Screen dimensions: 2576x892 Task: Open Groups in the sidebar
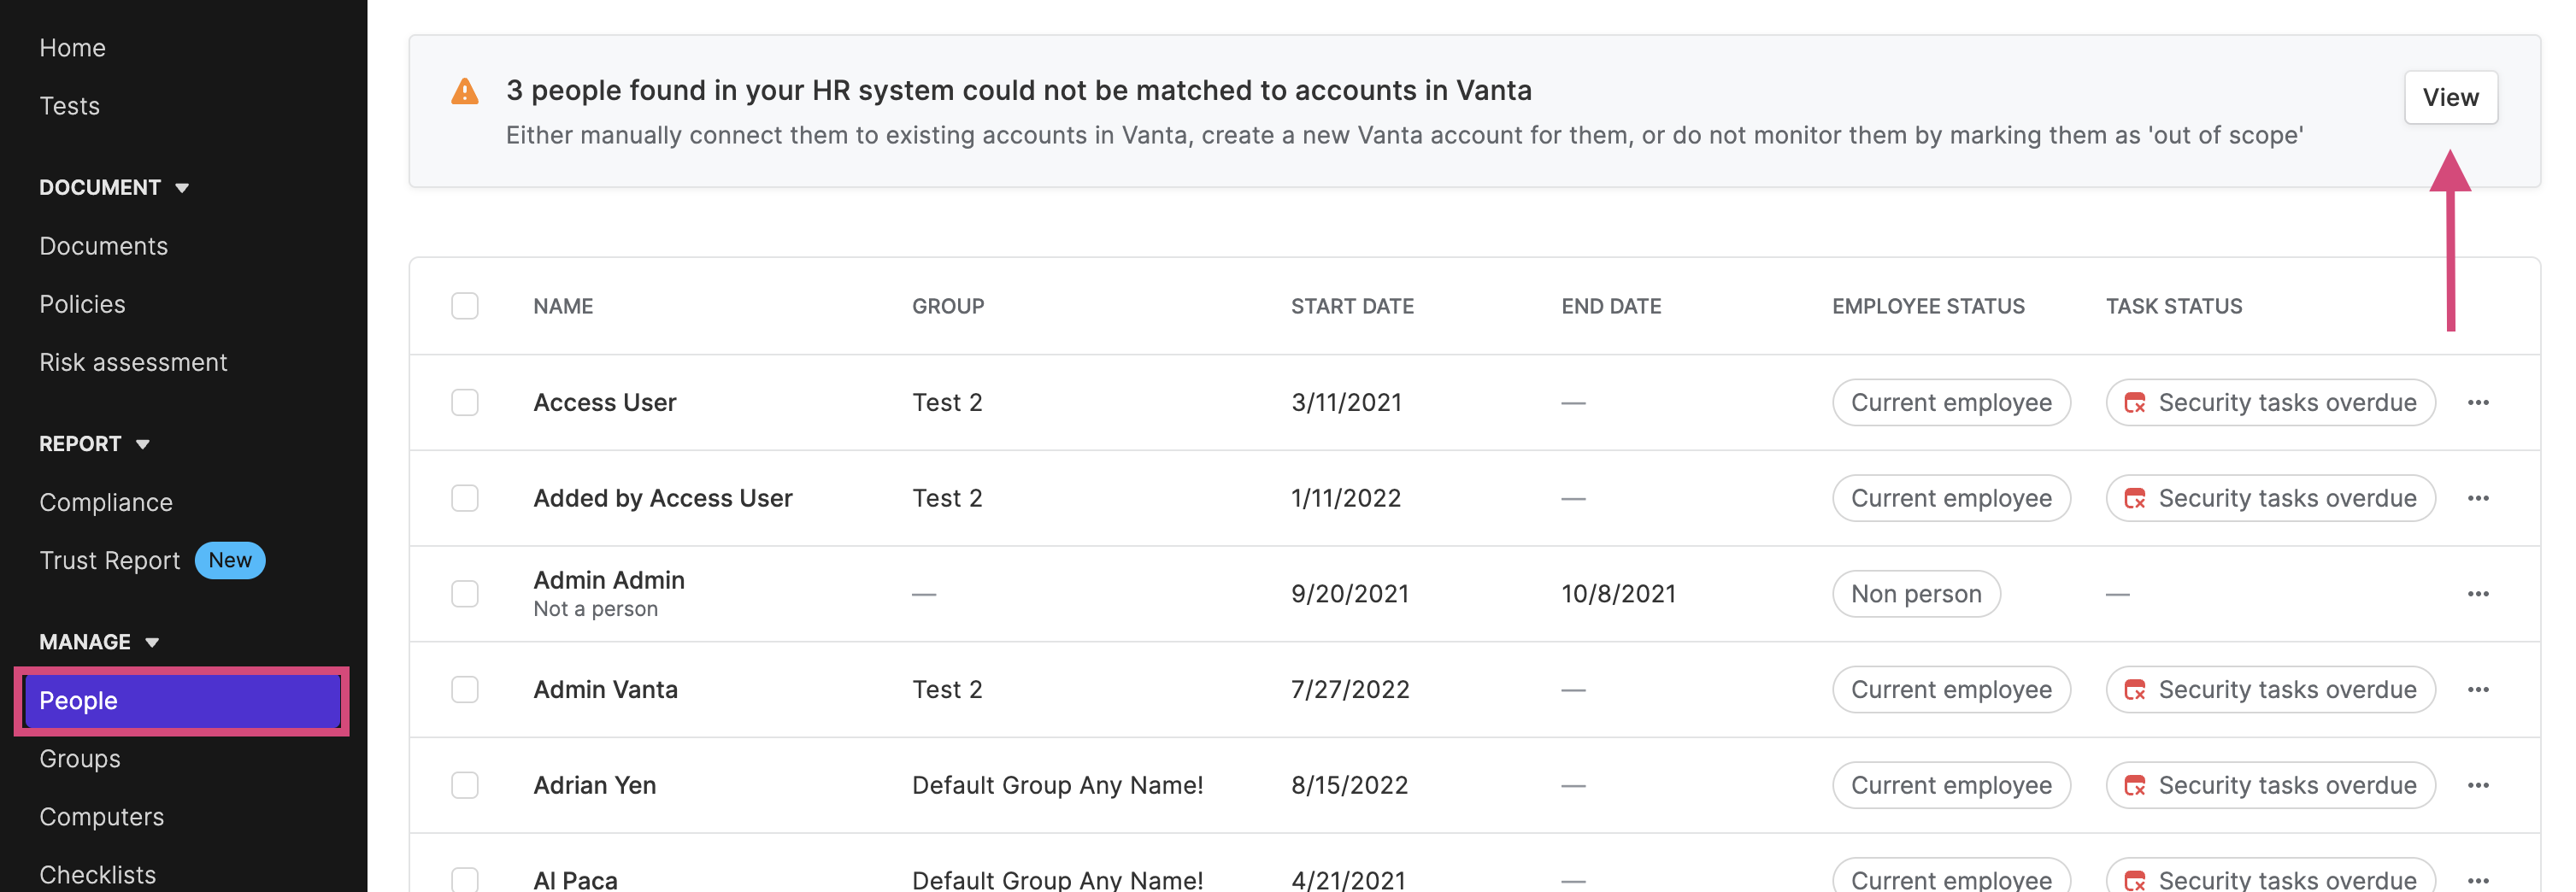[80, 759]
